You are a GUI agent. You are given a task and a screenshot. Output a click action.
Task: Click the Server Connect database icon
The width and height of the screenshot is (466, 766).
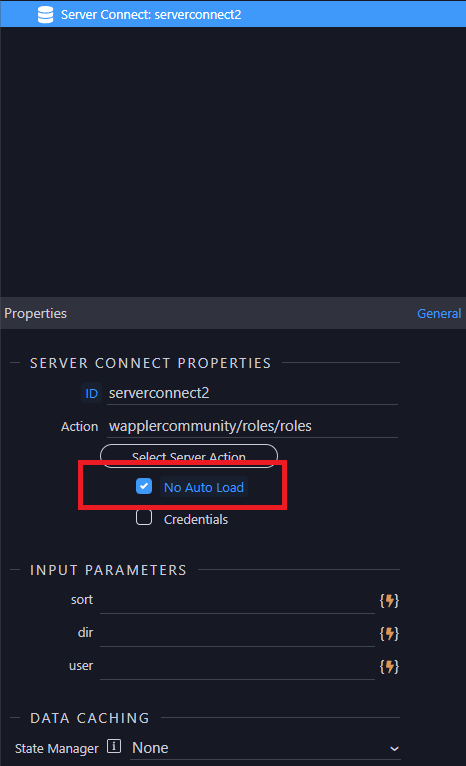pyautogui.click(x=45, y=15)
